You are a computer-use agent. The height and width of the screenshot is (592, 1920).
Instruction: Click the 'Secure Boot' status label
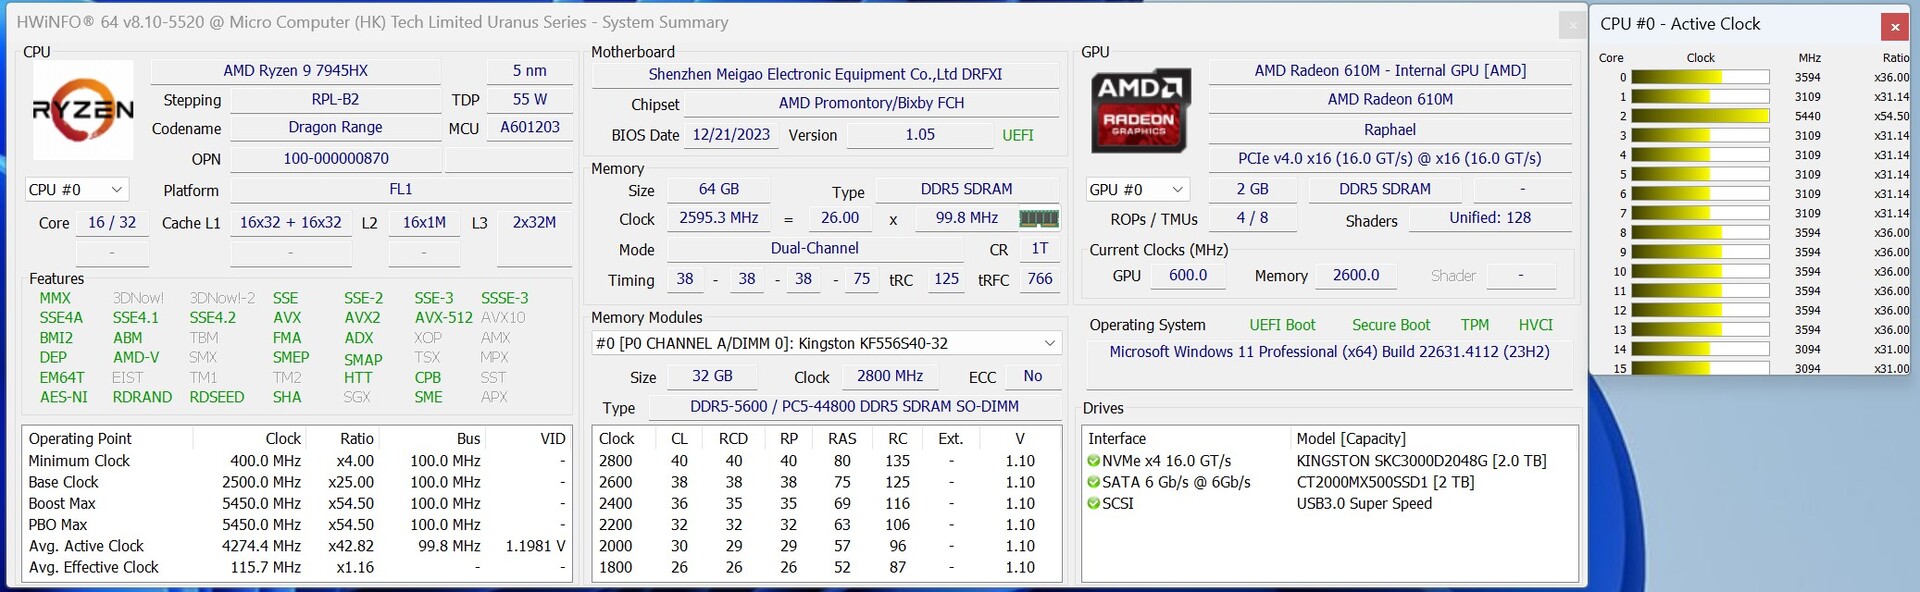(x=1391, y=325)
